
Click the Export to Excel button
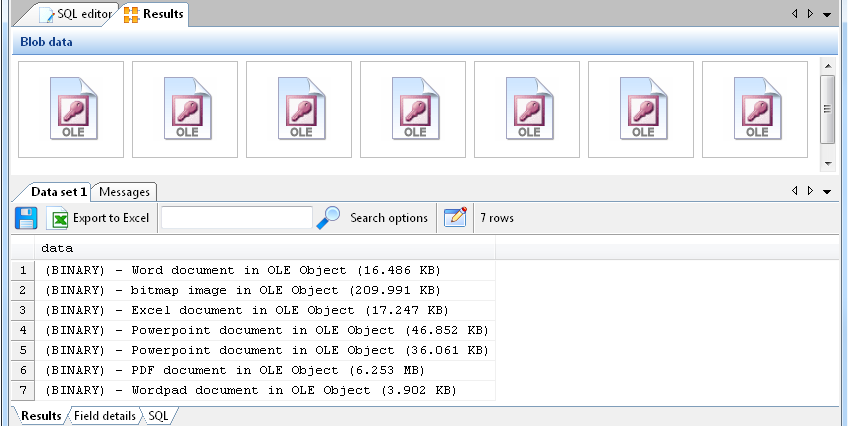(x=110, y=218)
